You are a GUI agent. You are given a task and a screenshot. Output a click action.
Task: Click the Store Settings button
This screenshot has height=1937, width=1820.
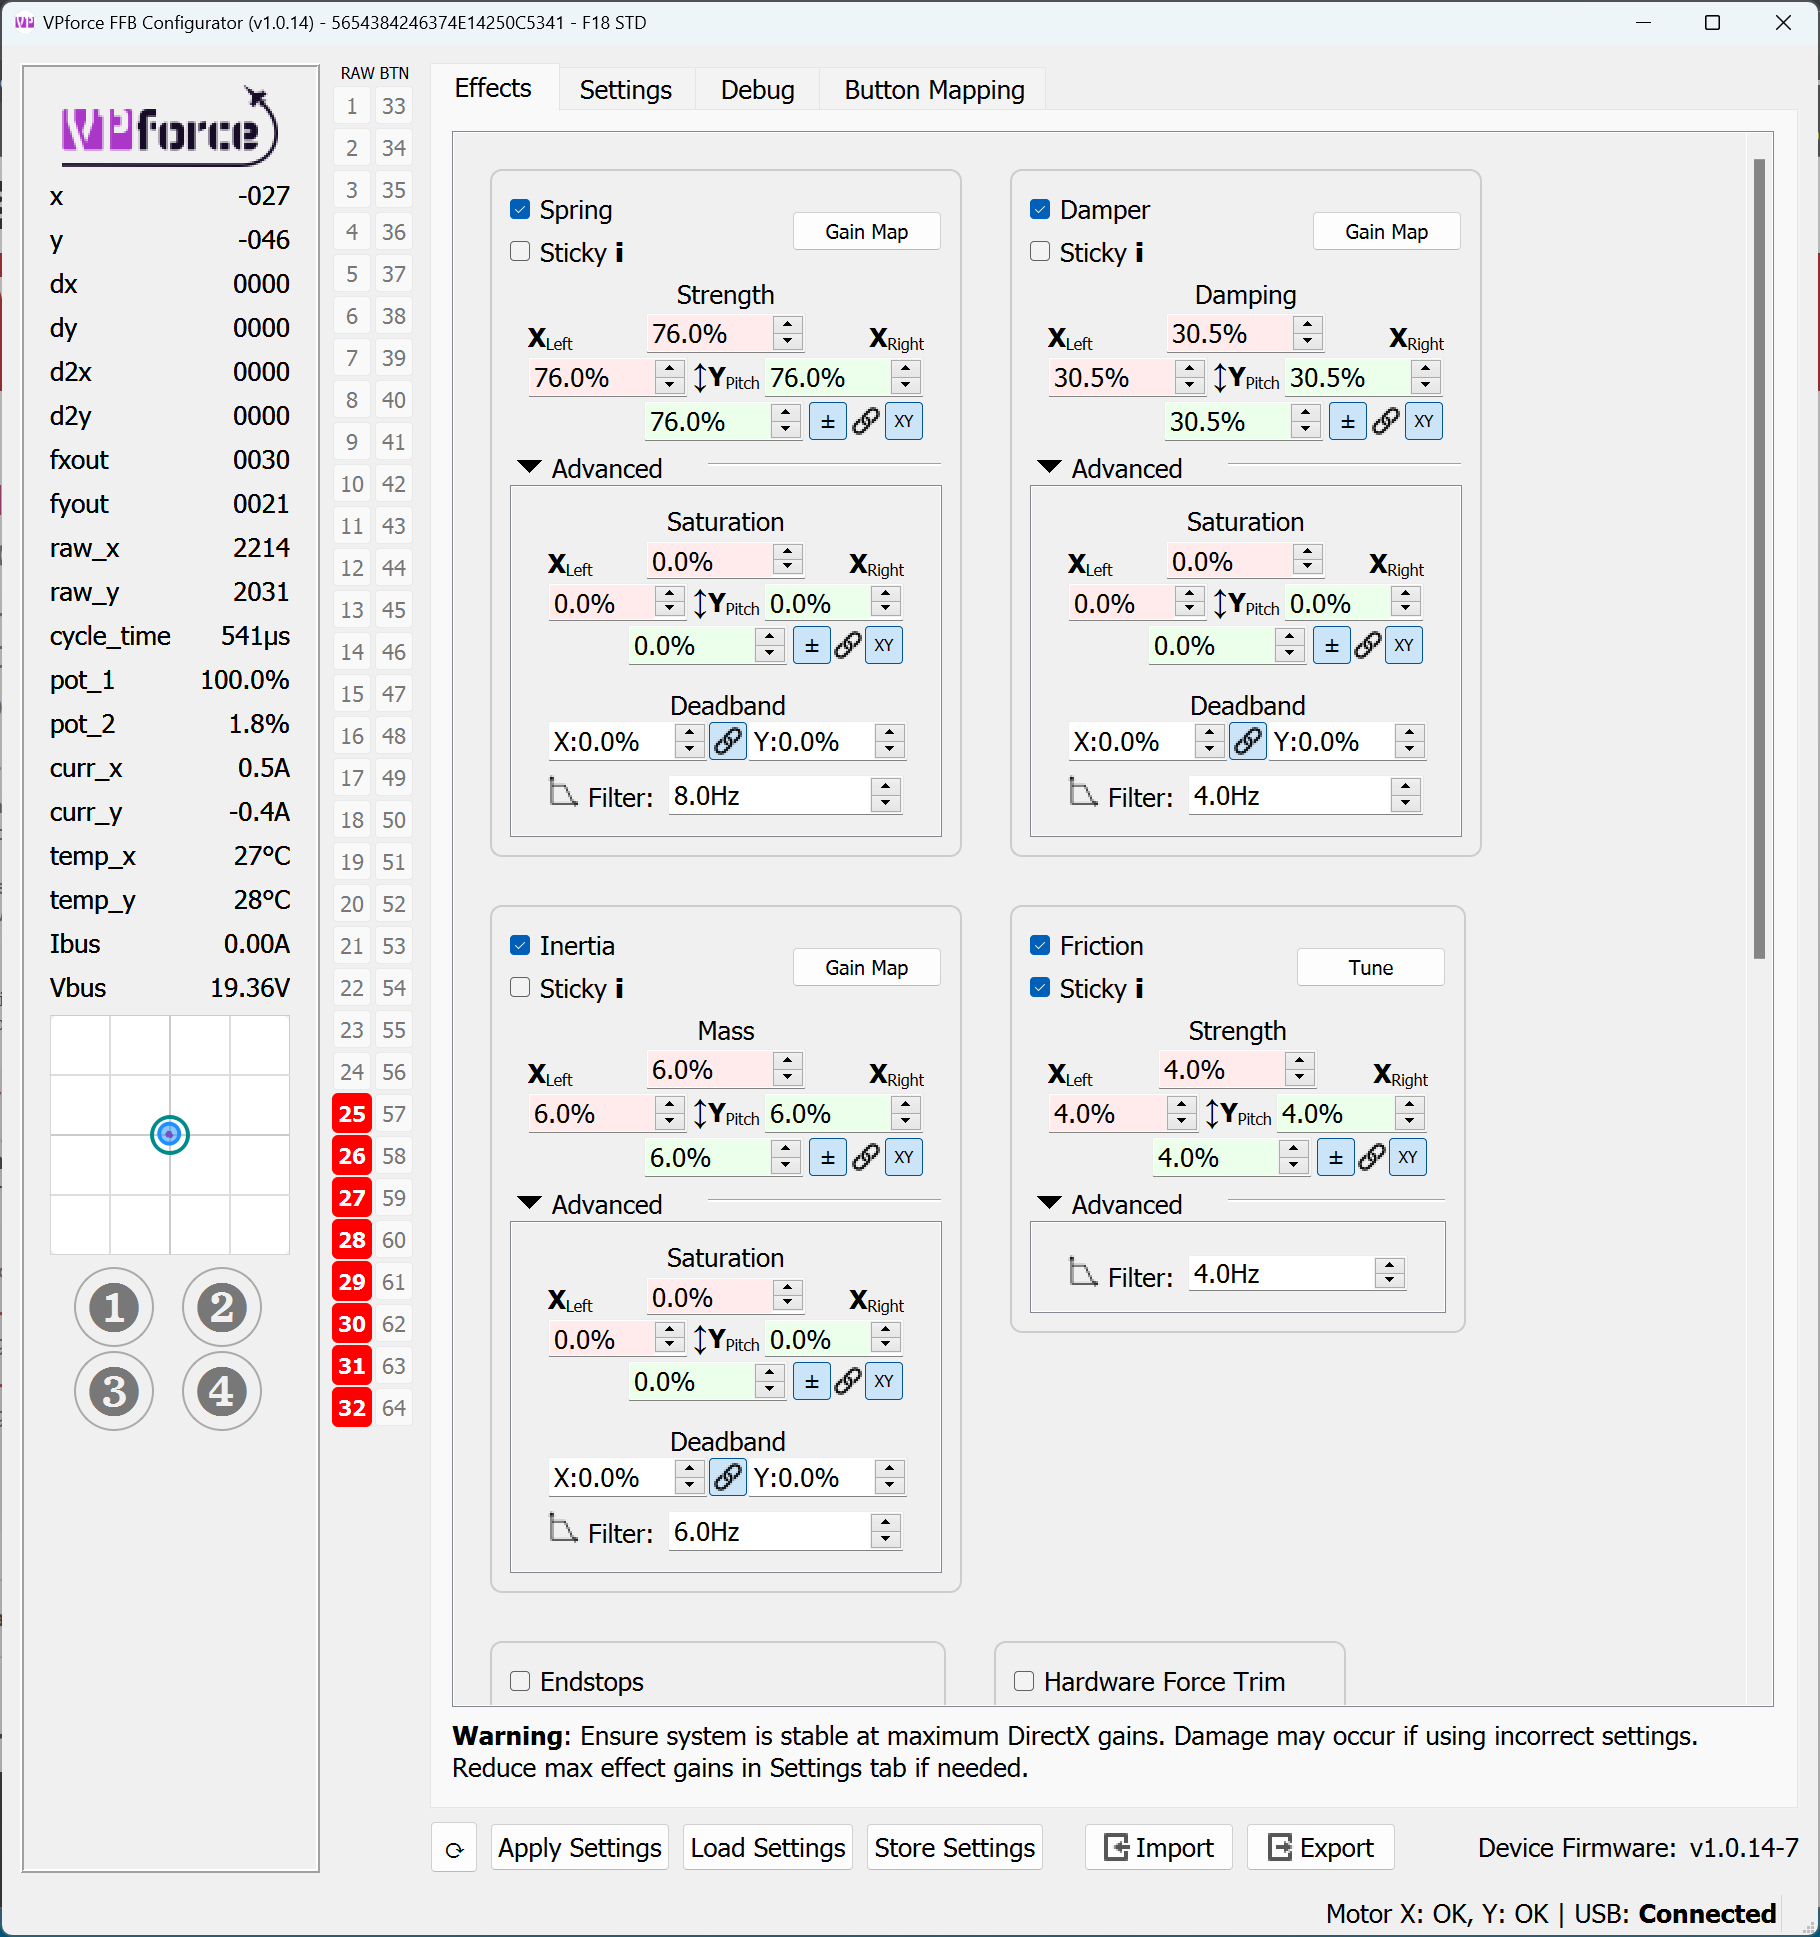coord(955,1848)
